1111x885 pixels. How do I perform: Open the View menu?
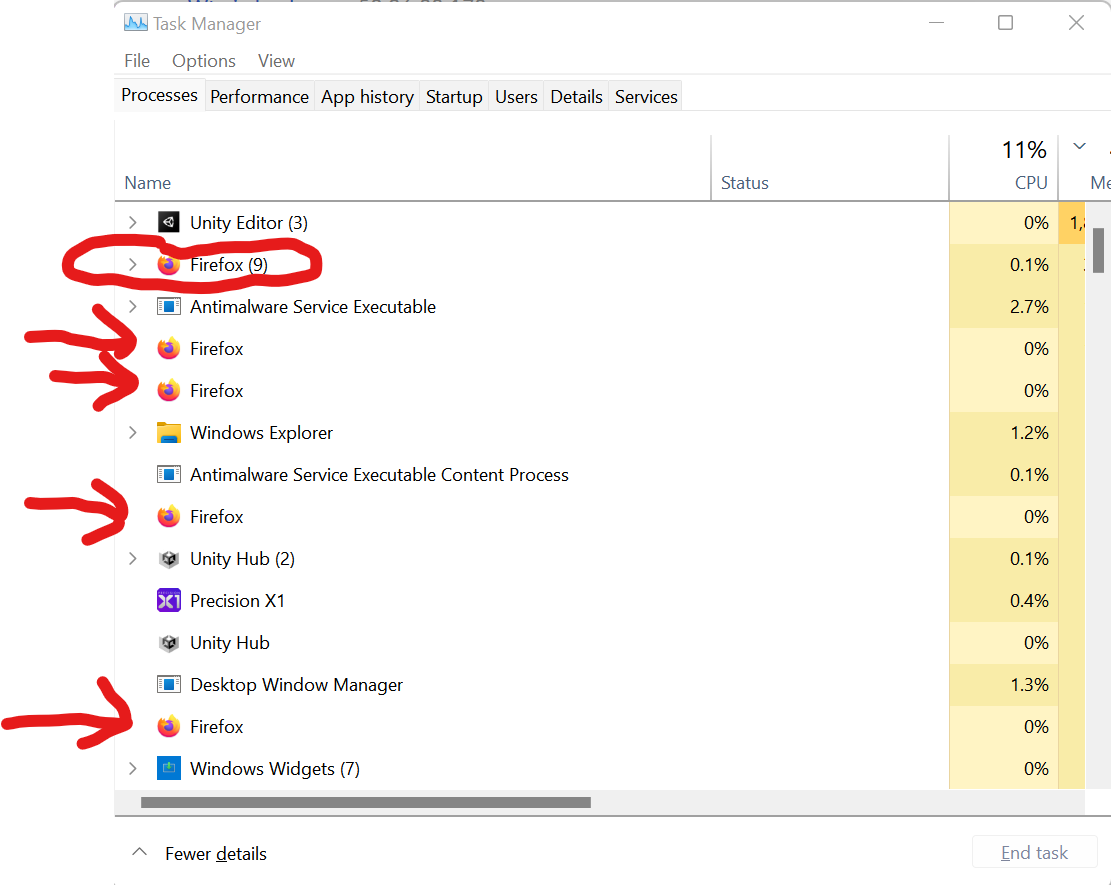pyautogui.click(x=276, y=61)
